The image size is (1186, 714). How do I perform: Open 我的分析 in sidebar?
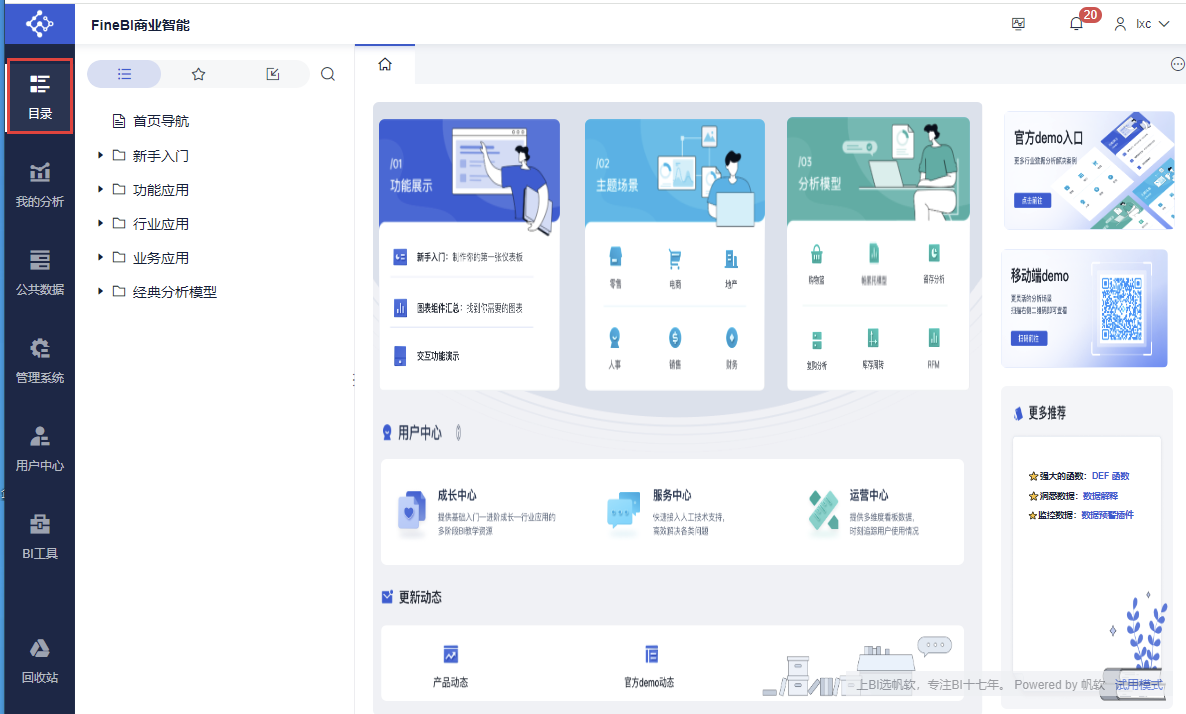pos(40,185)
